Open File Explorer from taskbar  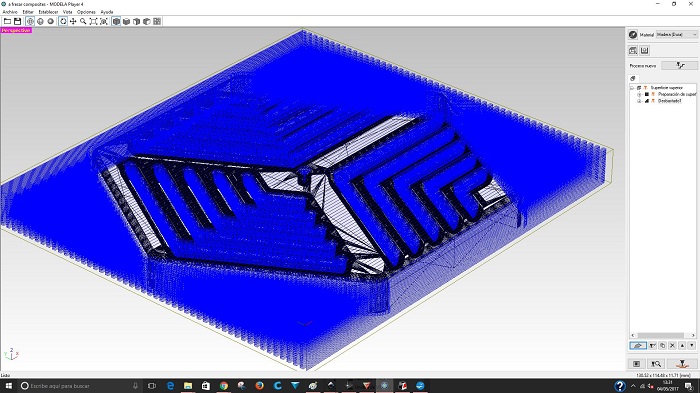pyautogui.click(x=188, y=386)
